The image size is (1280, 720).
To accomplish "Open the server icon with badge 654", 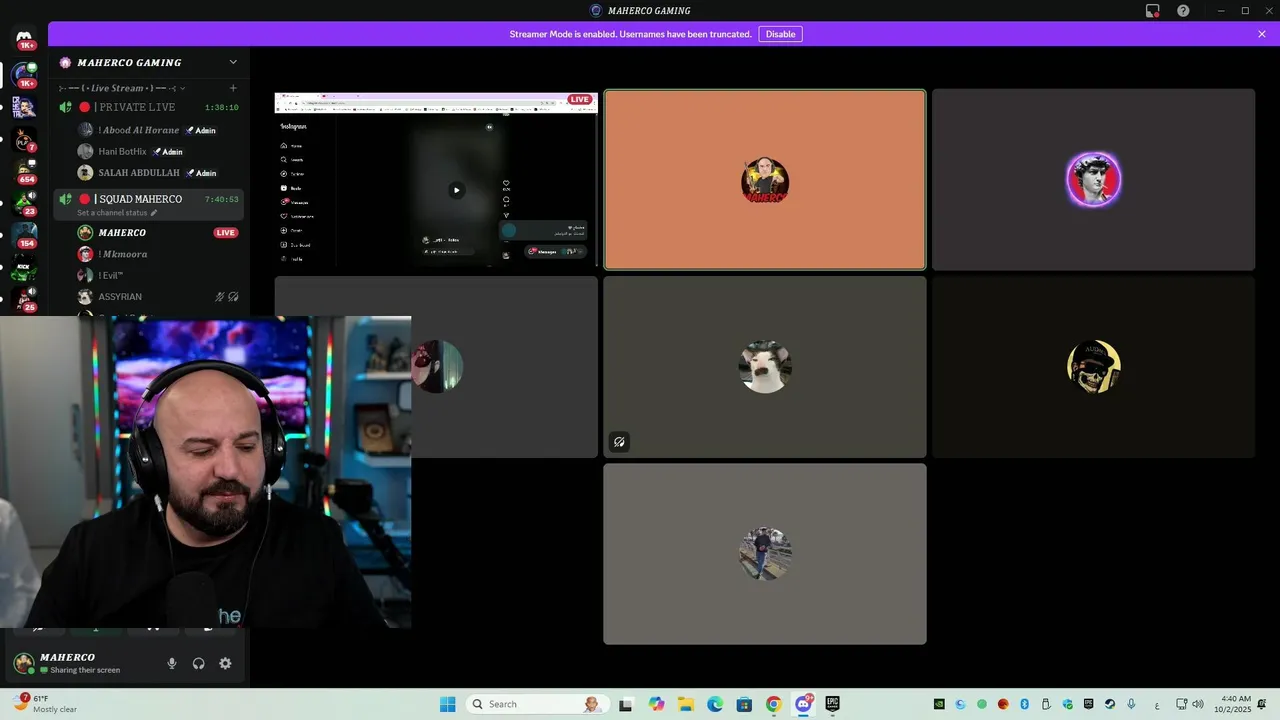I will [24, 171].
